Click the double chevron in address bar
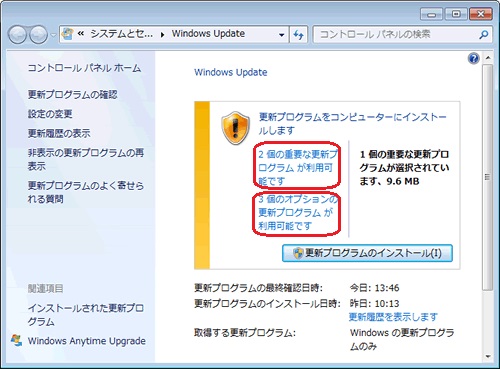 pos(80,34)
